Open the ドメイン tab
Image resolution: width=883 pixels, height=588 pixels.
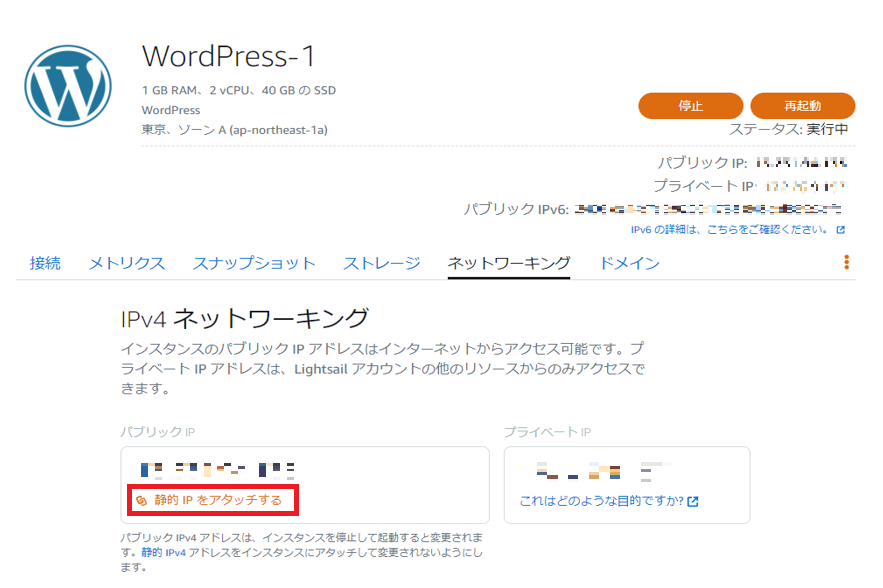tap(630, 263)
